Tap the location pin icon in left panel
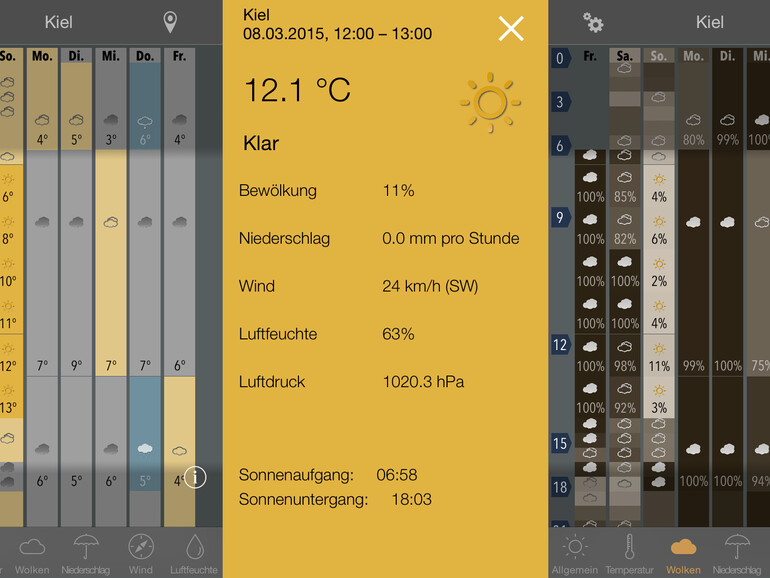Image resolution: width=770 pixels, height=578 pixels. point(170,23)
